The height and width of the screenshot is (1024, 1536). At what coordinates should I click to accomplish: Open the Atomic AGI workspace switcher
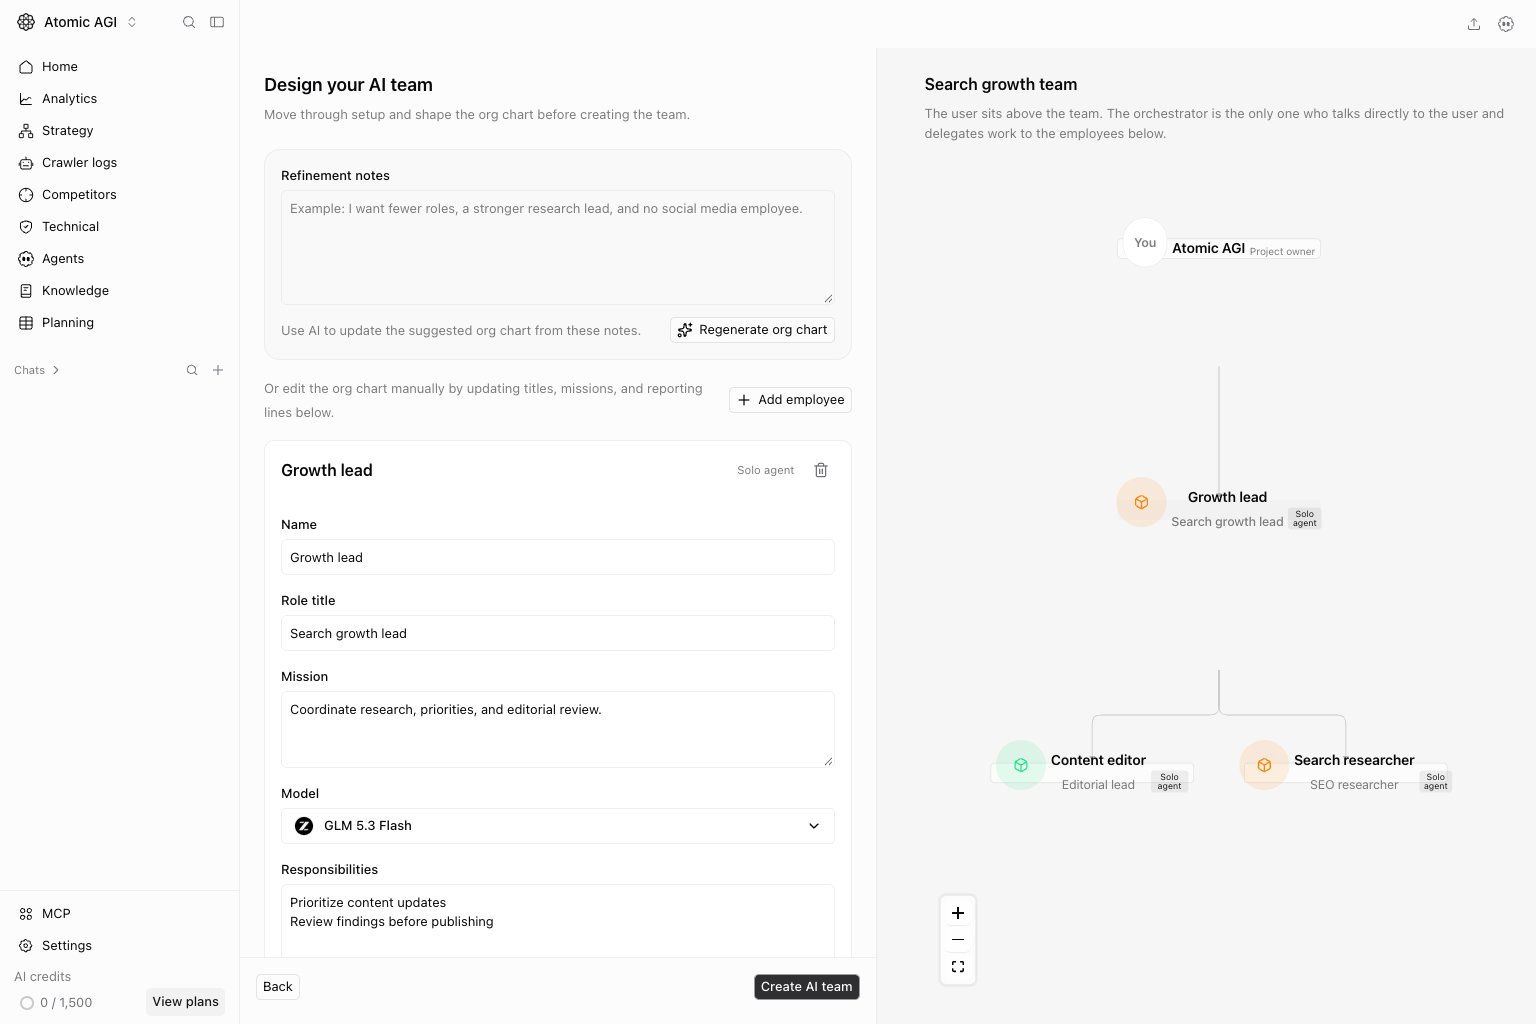(78, 22)
